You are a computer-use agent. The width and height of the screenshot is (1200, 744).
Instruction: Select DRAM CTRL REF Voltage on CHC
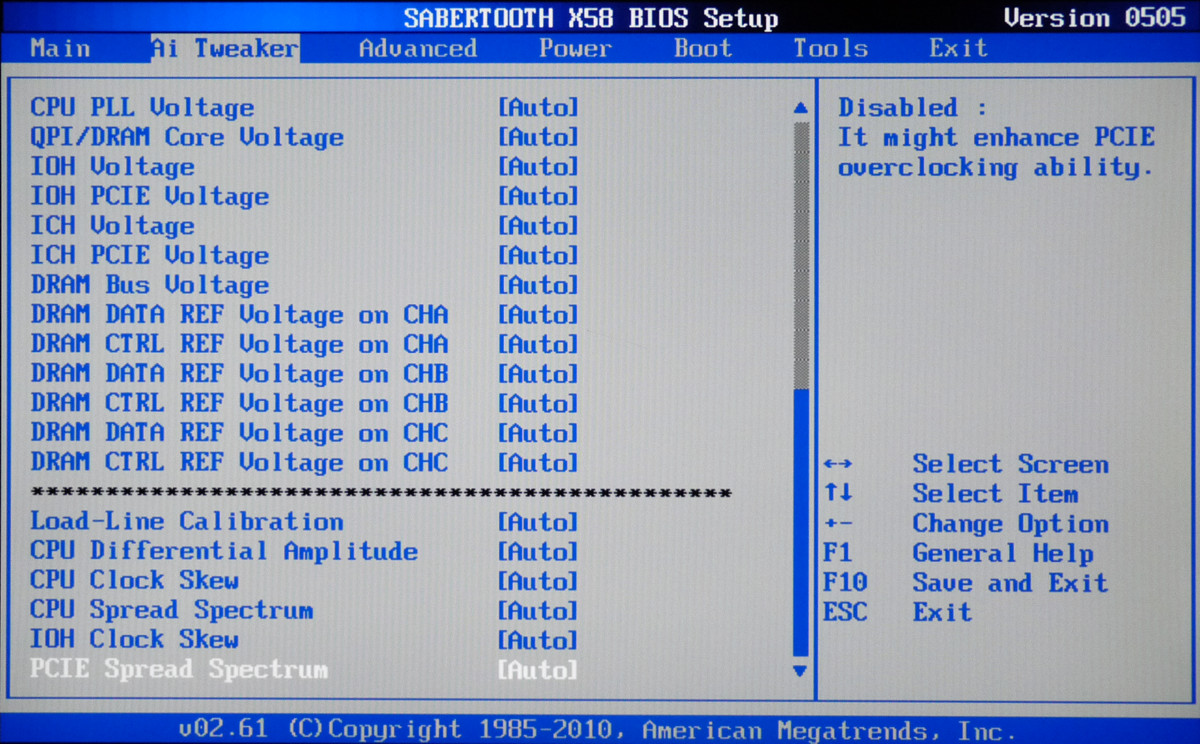[239, 463]
